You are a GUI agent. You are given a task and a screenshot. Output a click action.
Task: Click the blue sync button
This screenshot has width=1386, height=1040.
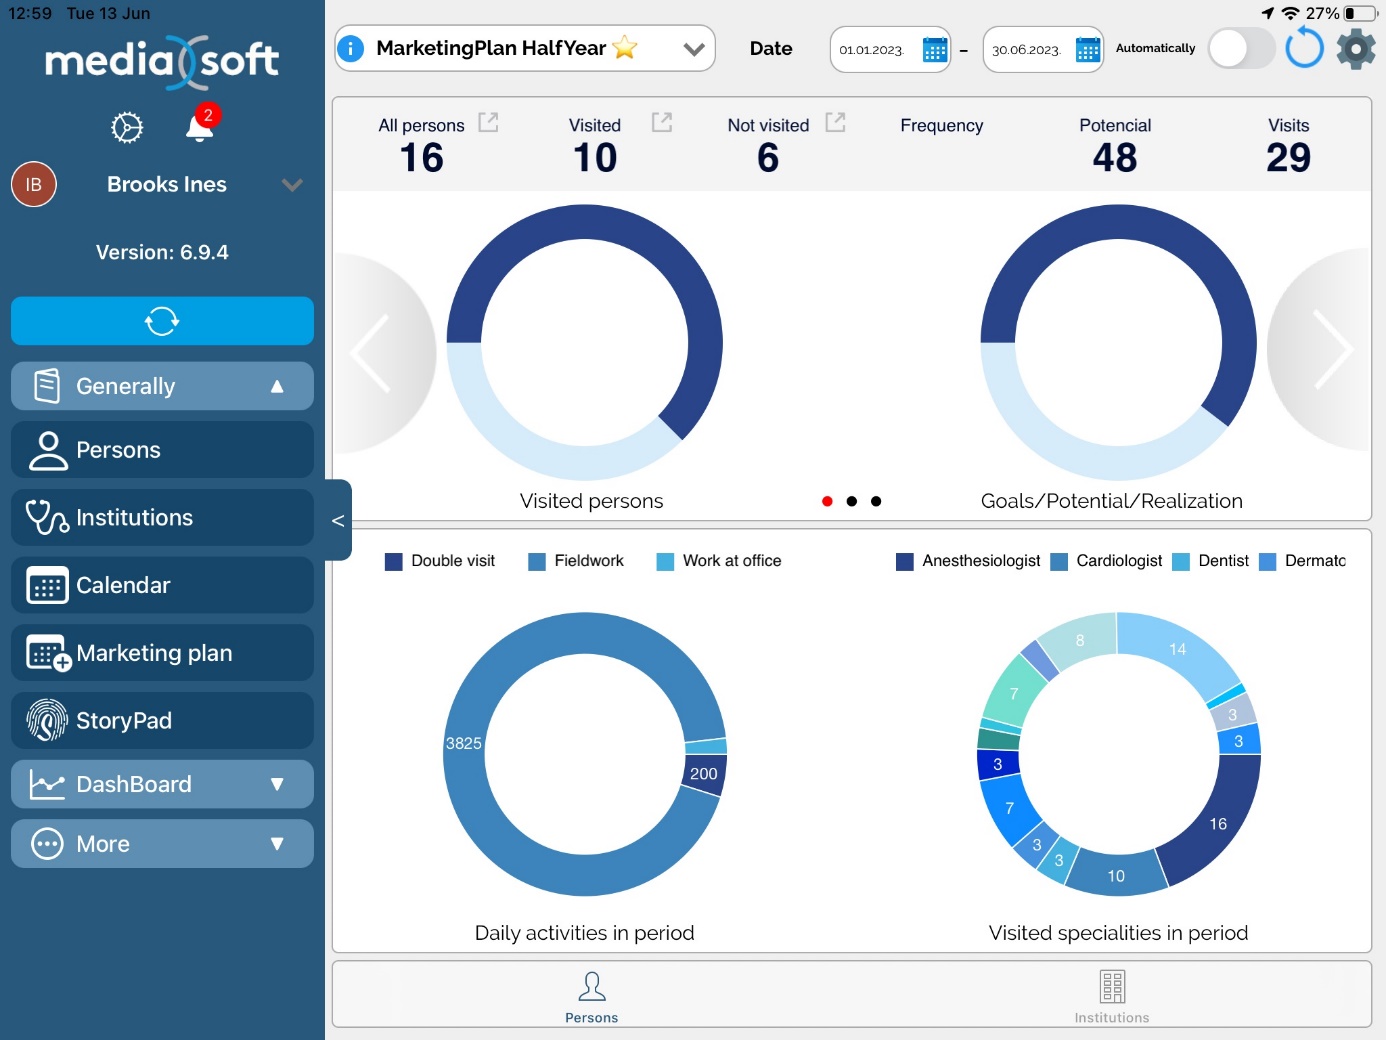click(x=162, y=321)
